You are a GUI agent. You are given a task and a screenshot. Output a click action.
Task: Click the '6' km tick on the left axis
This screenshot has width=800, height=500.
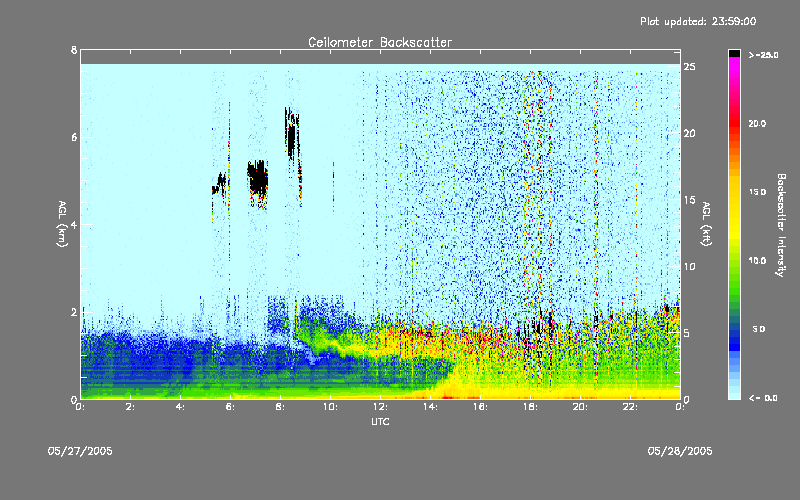pyautogui.click(x=74, y=137)
